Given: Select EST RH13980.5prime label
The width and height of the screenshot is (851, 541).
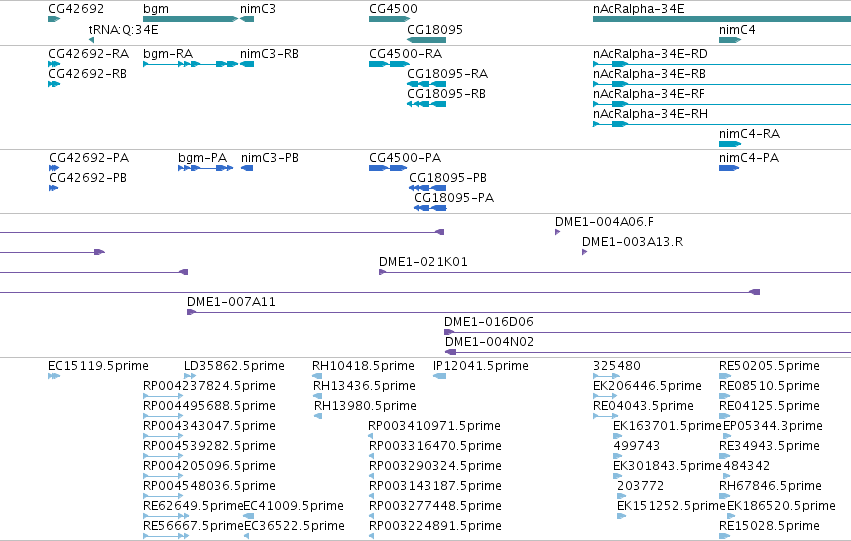Looking at the screenshot, I should (x=365, y=406).
